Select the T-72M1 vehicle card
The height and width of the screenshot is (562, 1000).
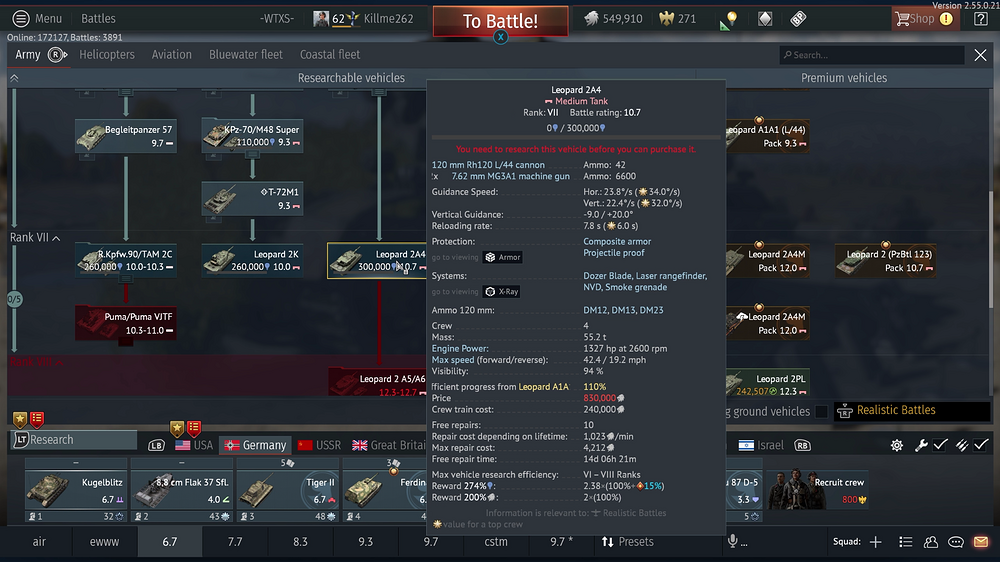(253, 198)
